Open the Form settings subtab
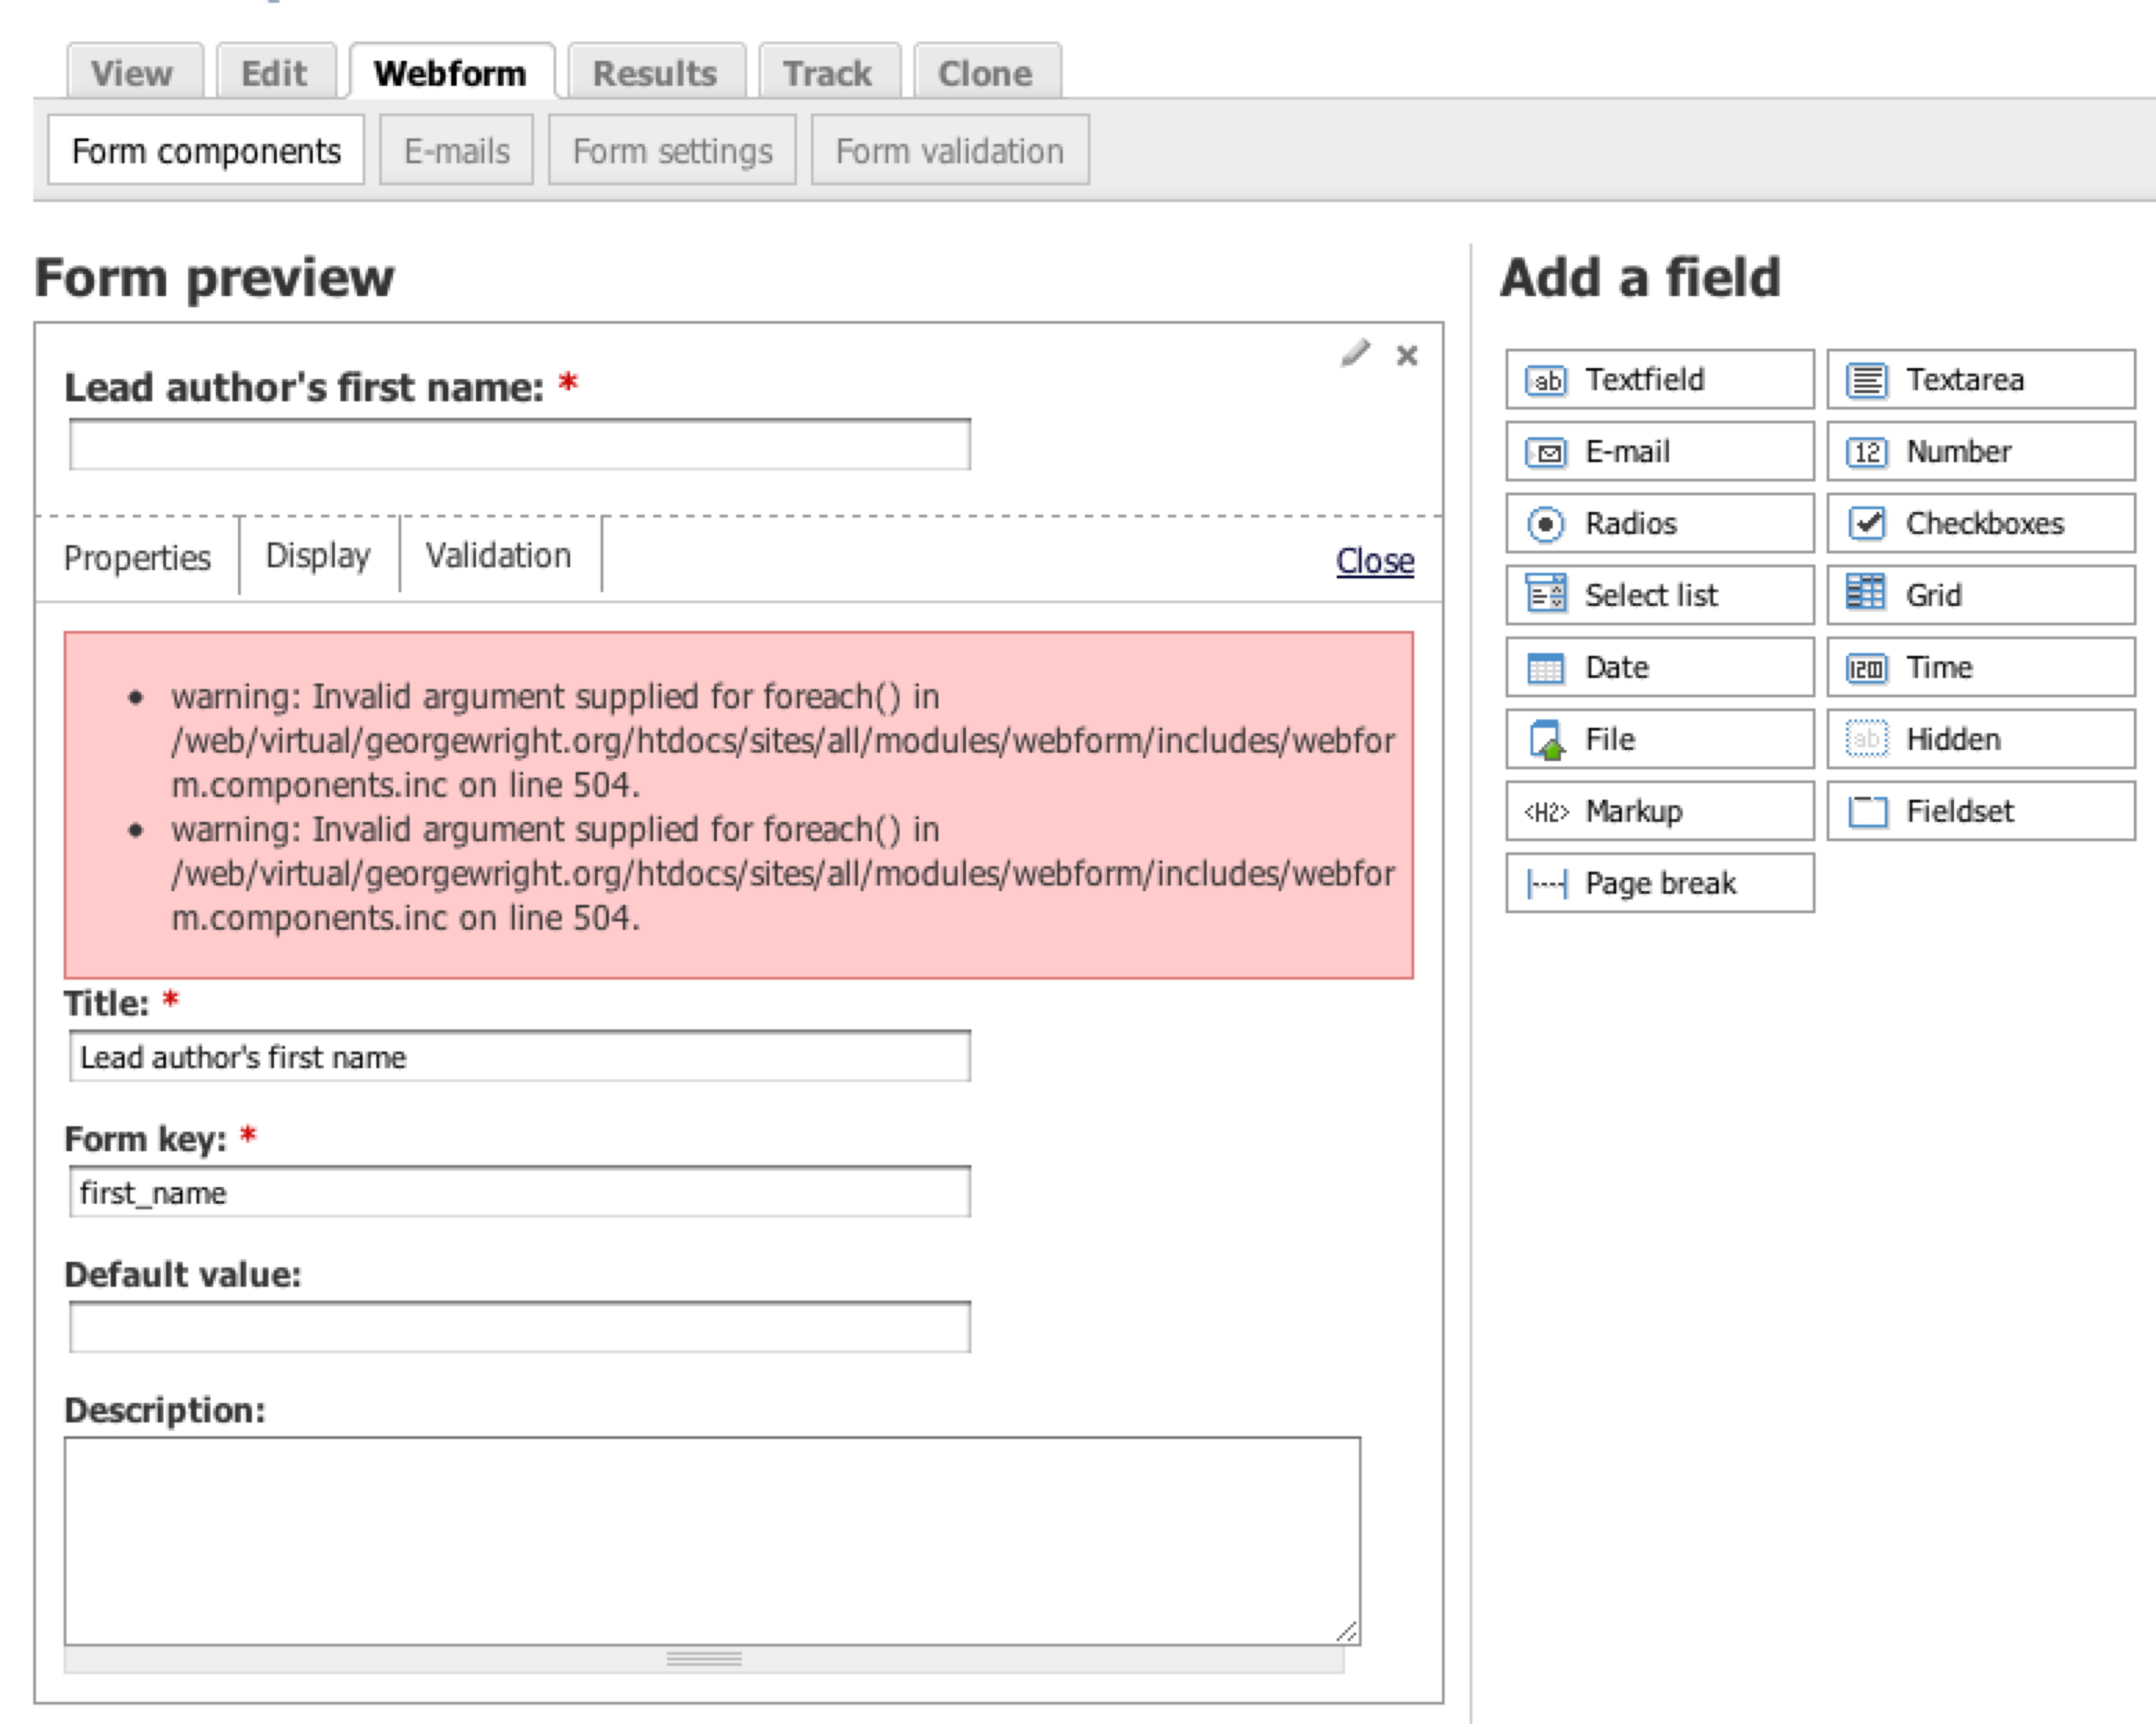This screenshot has width=2156, height=1724. [x=673, y=151]
